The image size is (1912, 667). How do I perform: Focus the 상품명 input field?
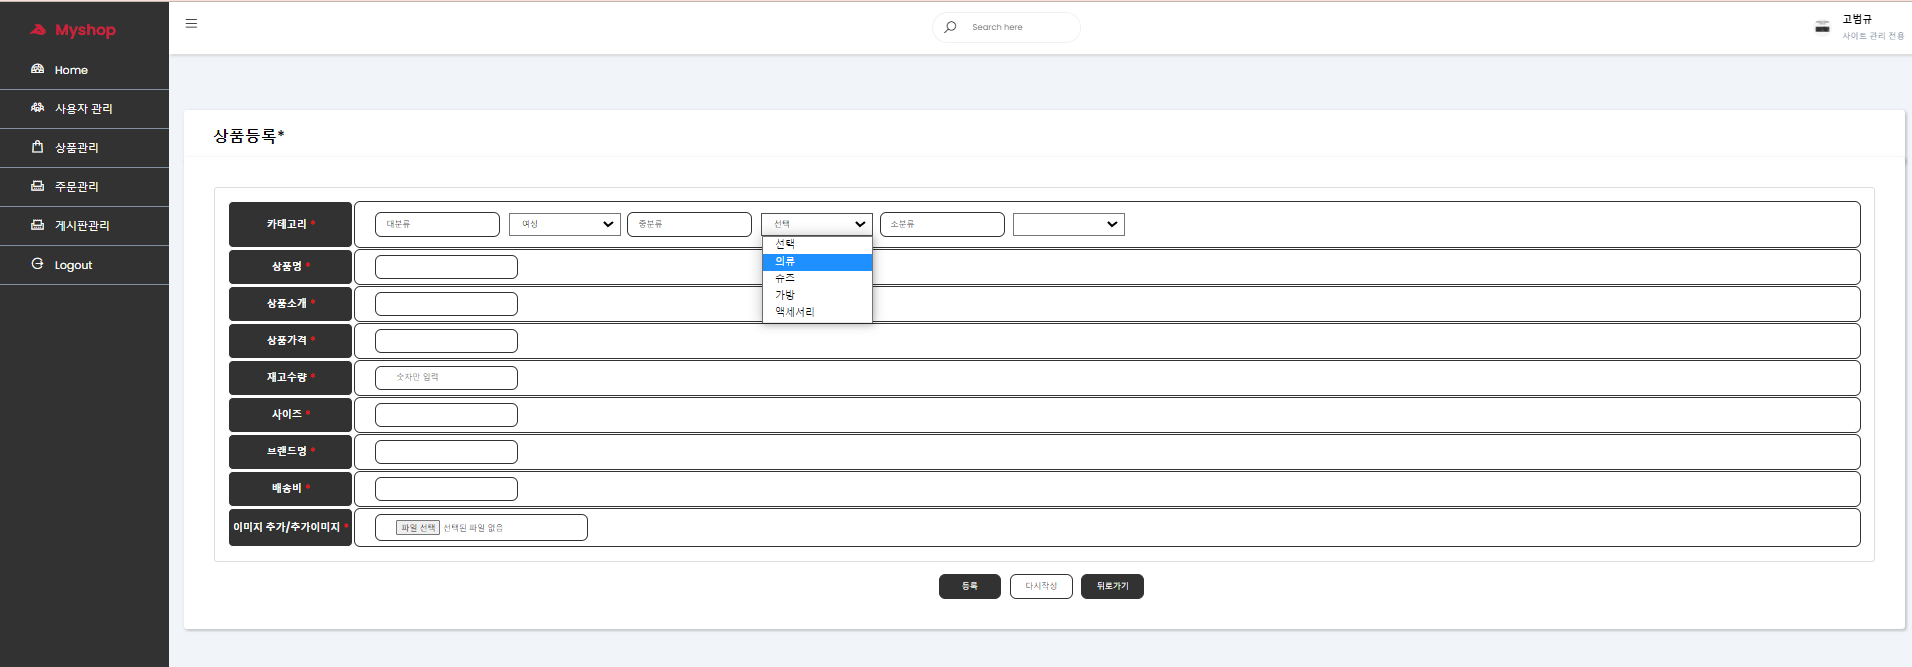coord(446,267)
